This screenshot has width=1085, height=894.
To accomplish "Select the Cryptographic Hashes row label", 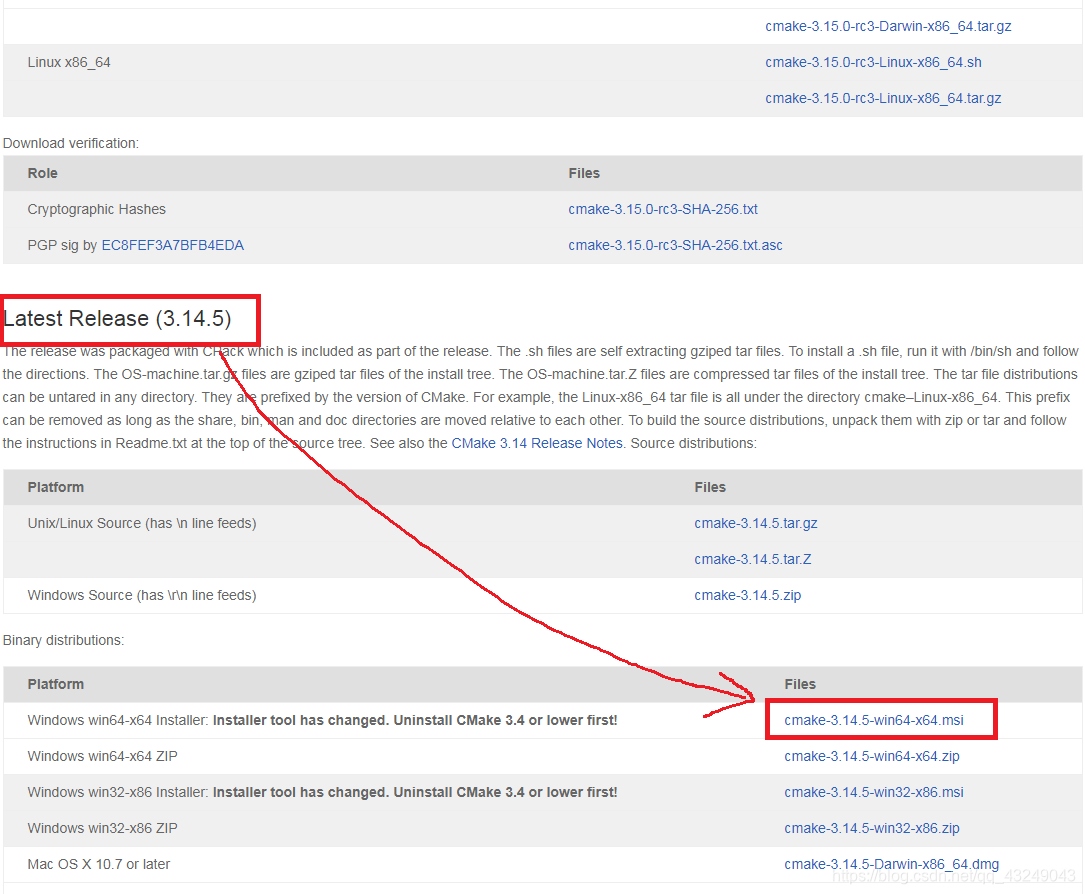I will tap(97, 209).
